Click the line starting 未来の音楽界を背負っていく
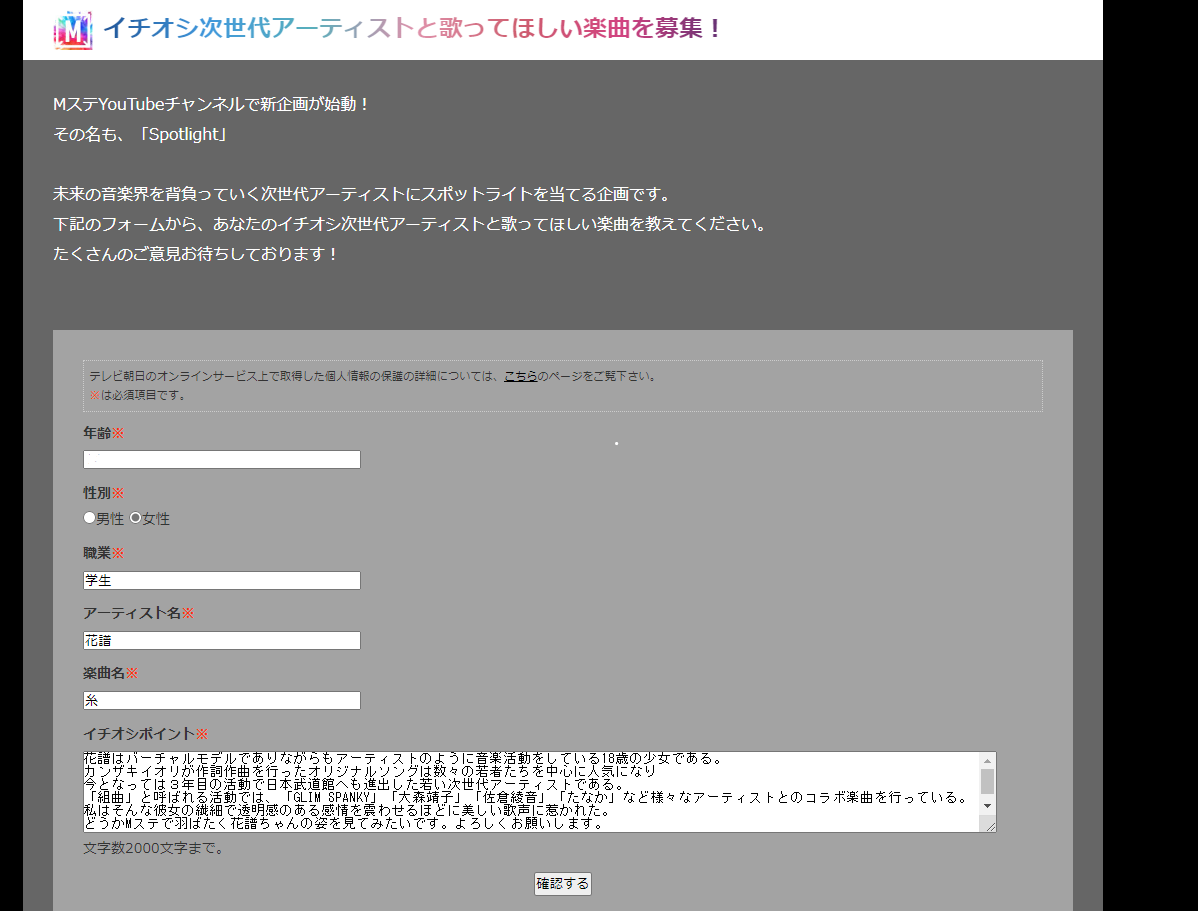This screenshot has width=1198, height=911. pos(363,194)
